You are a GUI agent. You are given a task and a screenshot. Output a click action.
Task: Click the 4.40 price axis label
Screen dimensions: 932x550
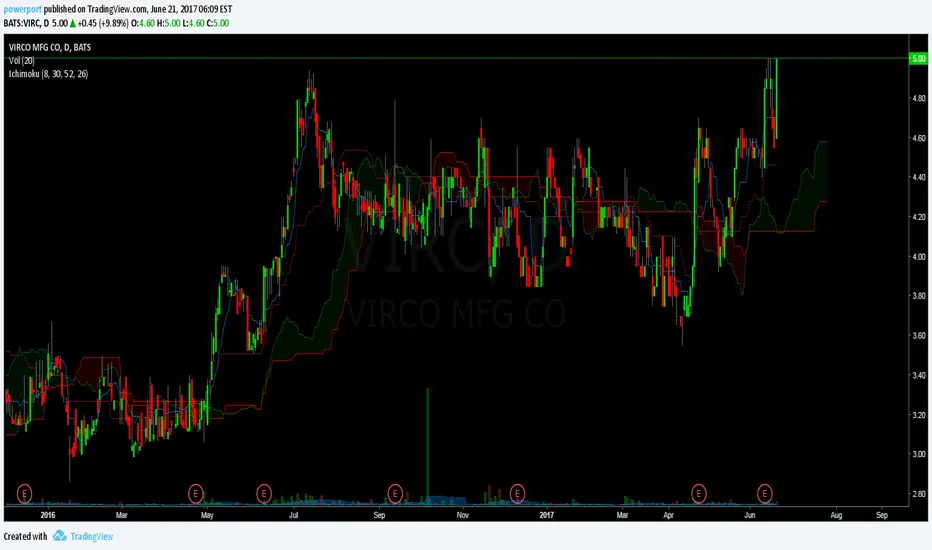coord(918,177)
